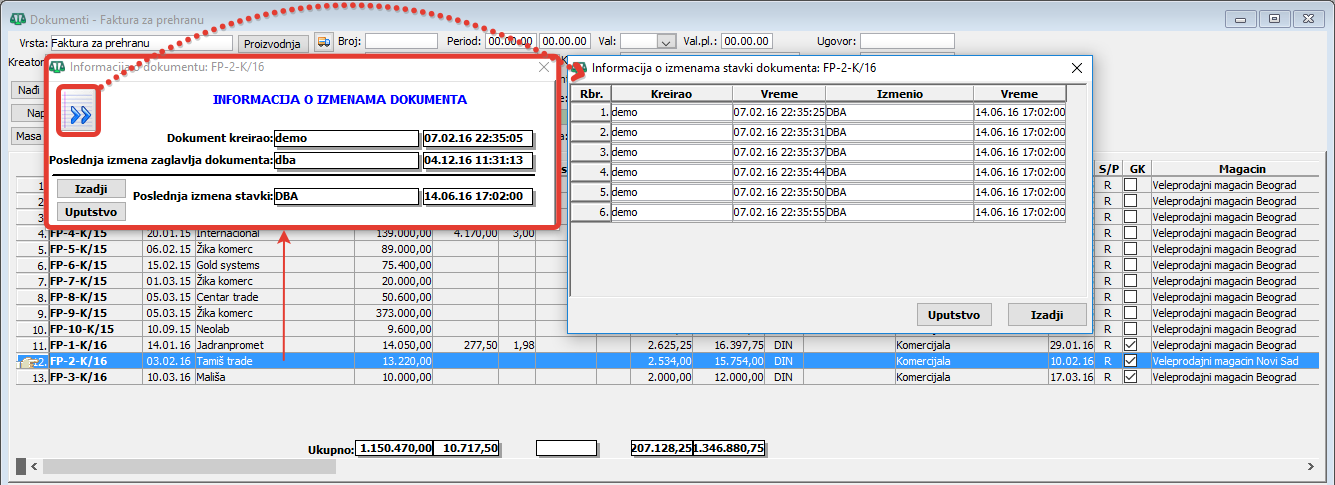This screenshot has height=485, width=1335.
Task: Click the row marker icon beside FP-2-K/16
Action: (x=29, y=361)
